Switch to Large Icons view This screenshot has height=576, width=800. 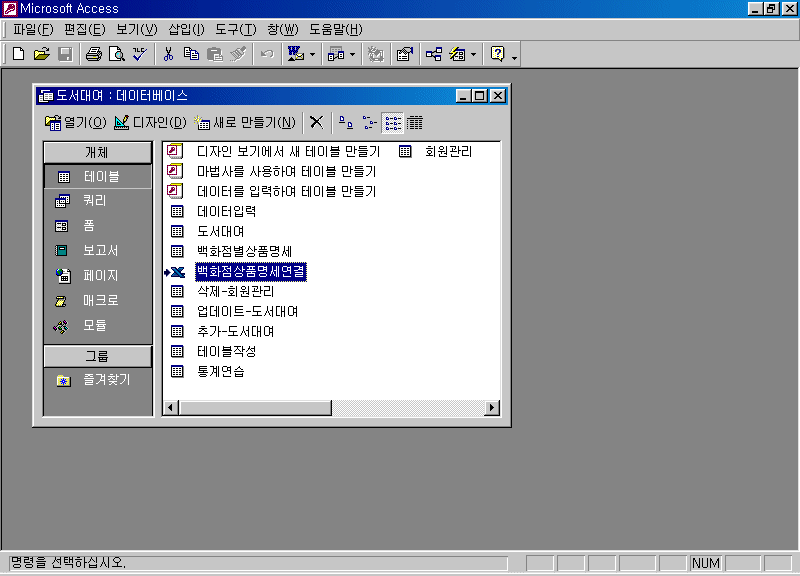345,122
